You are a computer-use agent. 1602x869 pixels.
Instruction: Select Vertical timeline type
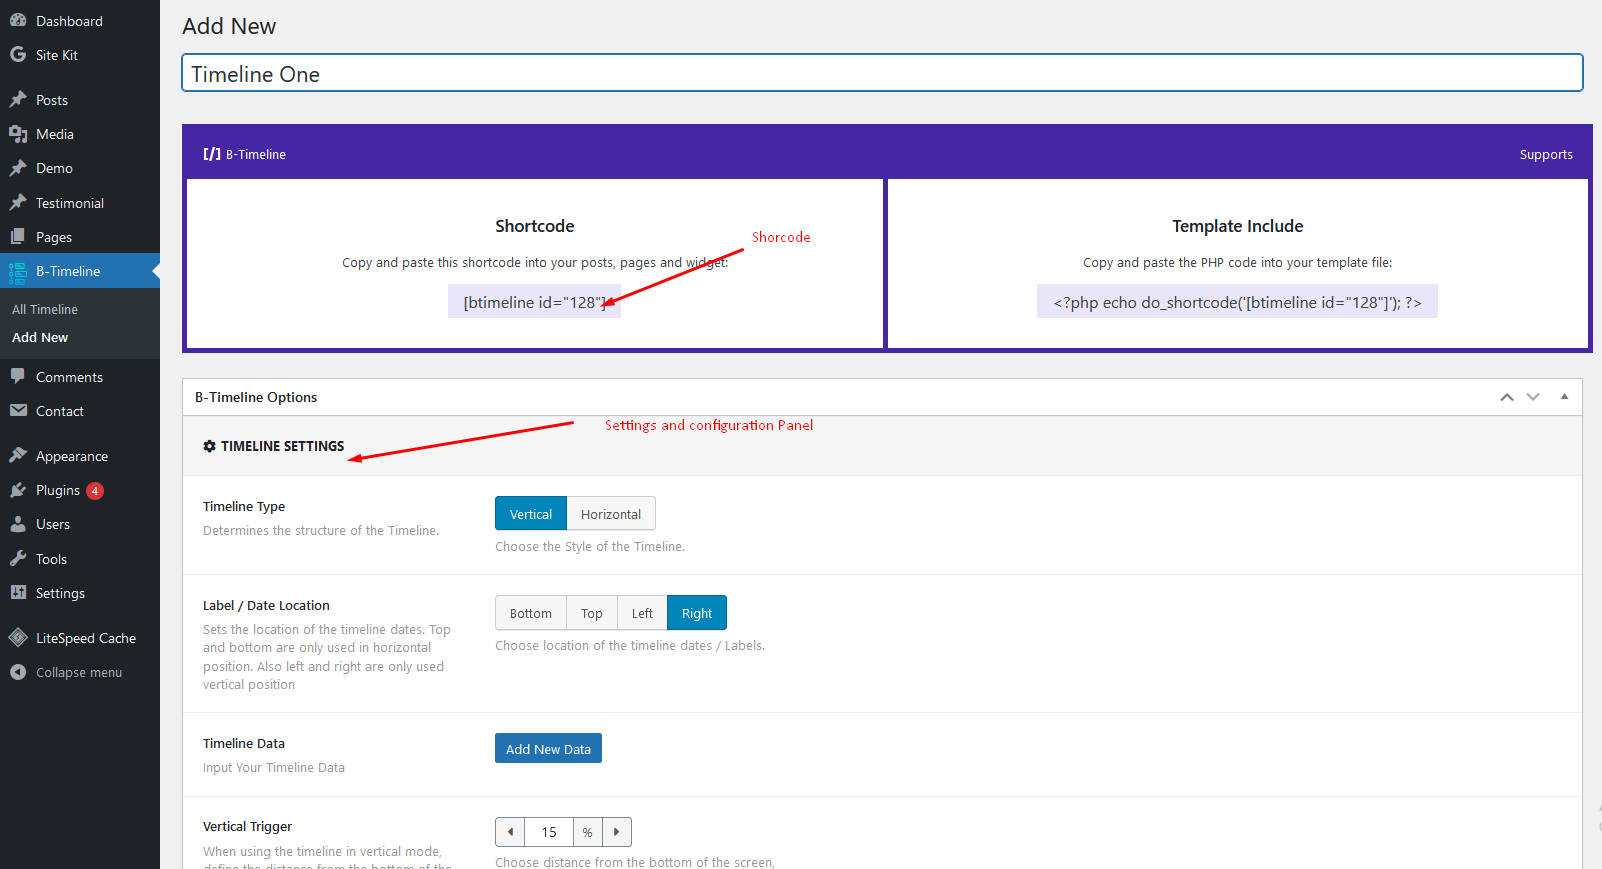531,514
